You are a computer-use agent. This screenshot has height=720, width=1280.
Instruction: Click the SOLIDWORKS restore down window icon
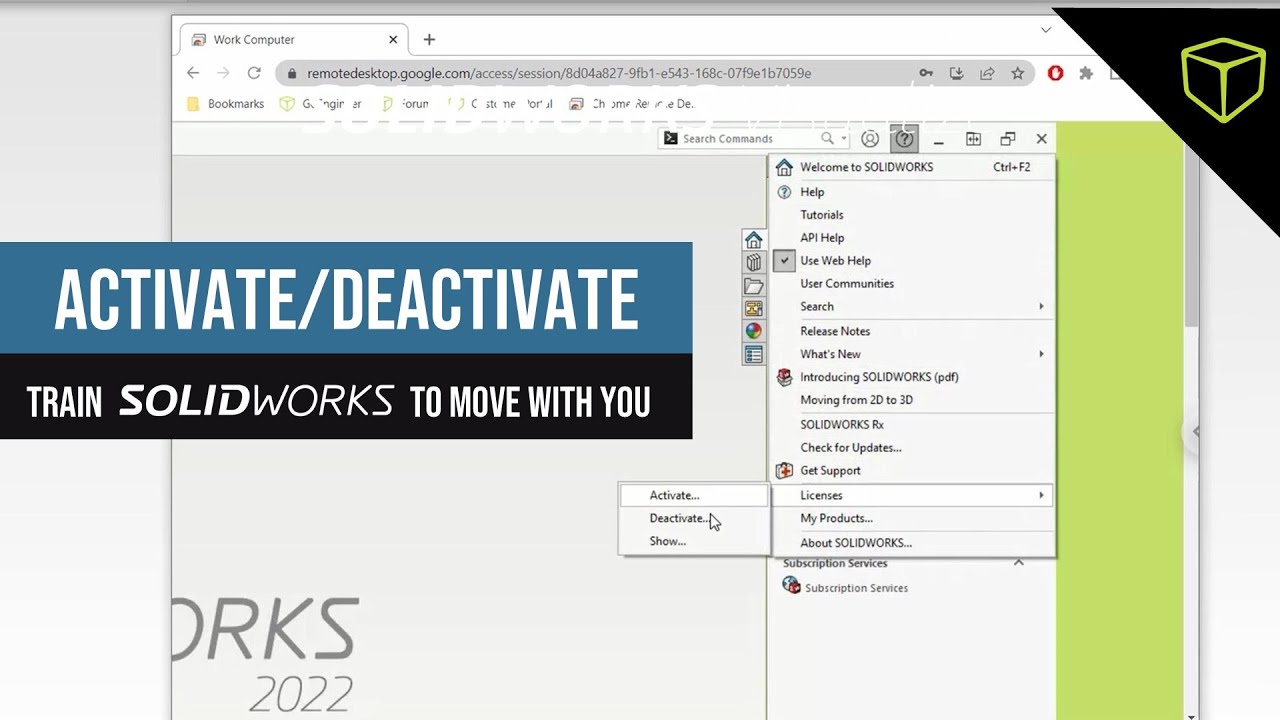coord(1007,139)
